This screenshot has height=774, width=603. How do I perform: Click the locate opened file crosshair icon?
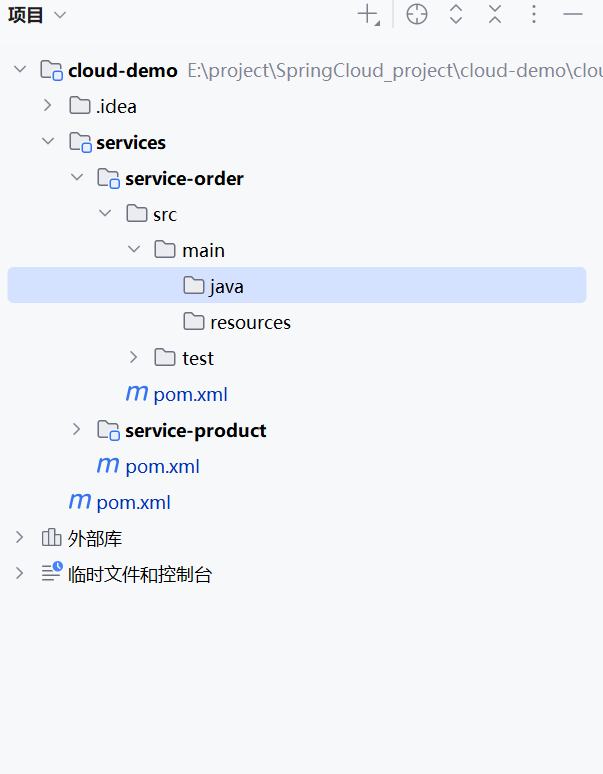tap(417, 15)
